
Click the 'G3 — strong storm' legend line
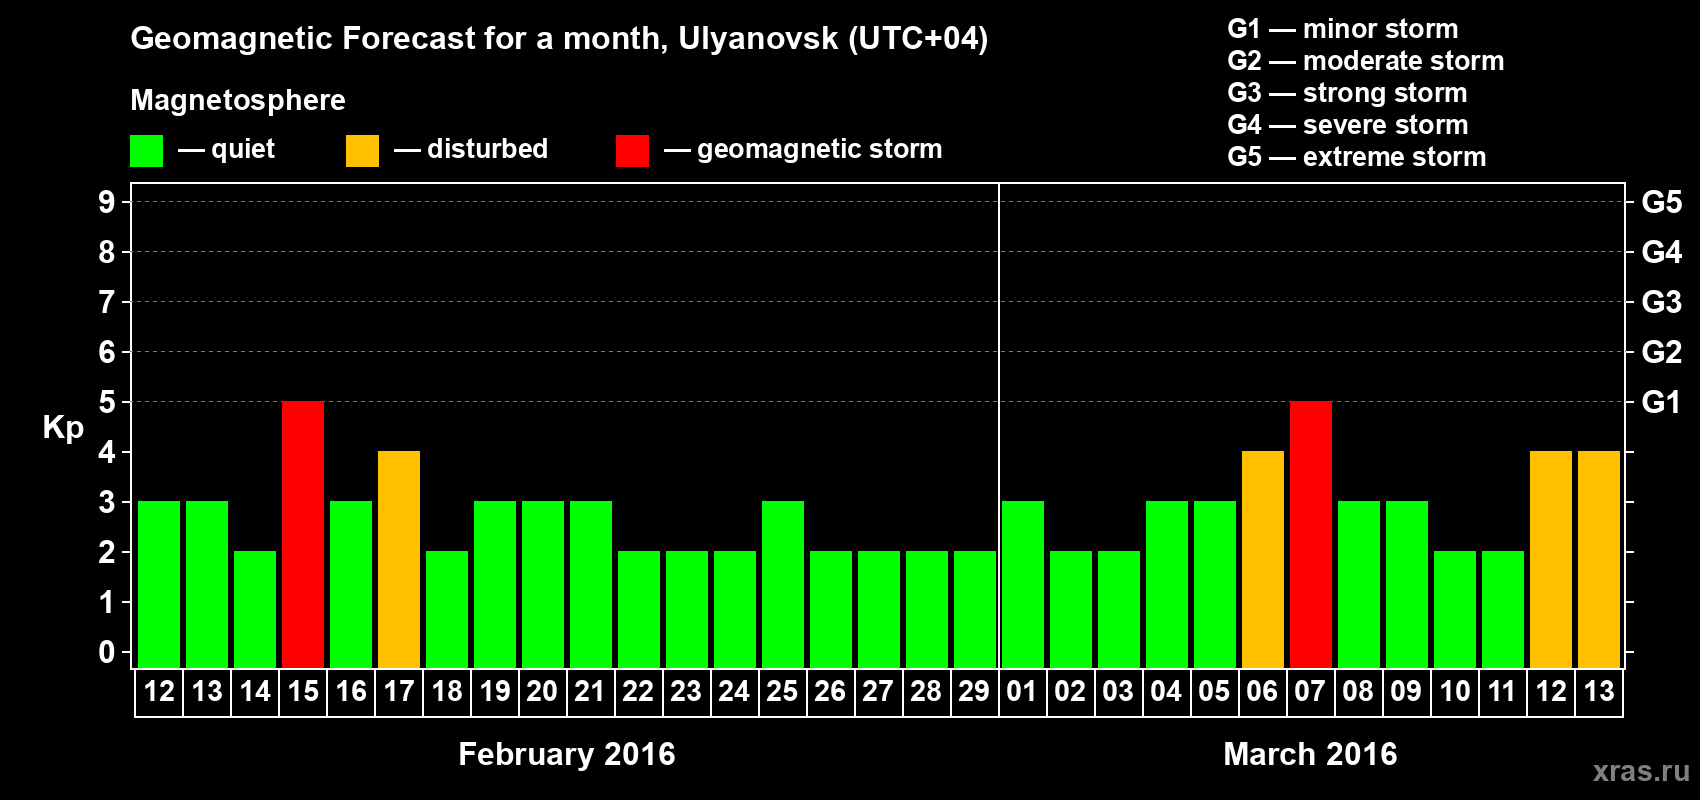pos(1347,93)
